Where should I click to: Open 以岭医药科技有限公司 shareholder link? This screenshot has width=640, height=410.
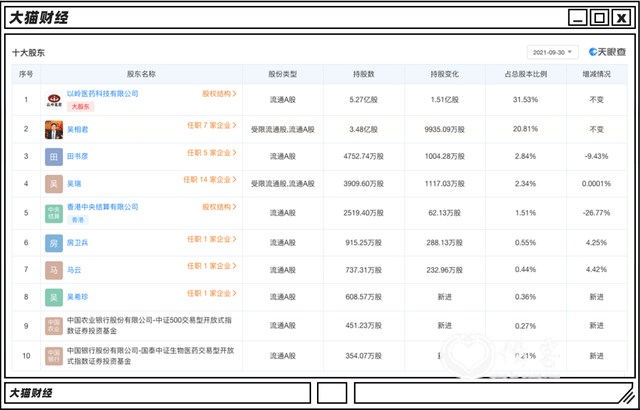pyautogui.click(x=102, y=93)
